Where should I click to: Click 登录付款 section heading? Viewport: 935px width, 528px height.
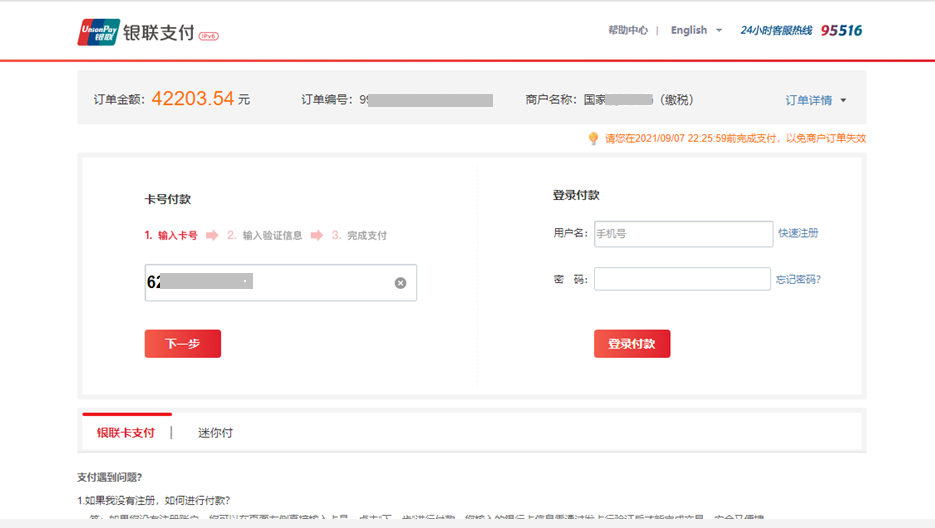576,195
